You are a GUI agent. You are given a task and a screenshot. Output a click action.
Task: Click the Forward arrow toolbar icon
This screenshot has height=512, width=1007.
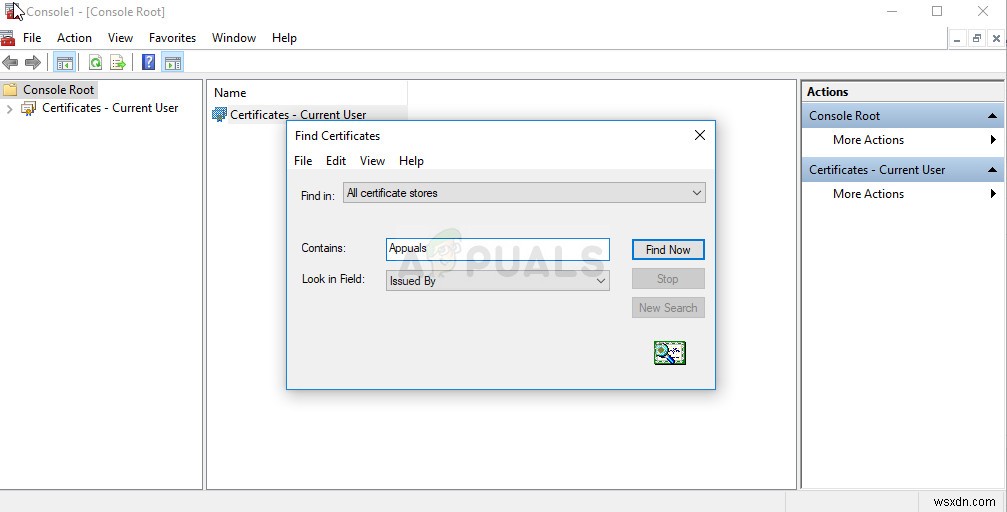coord(33,62)
